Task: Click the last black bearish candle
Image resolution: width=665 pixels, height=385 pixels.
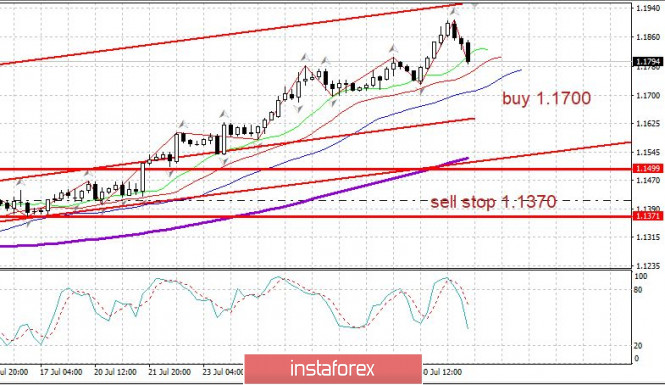Action: pos(468,52)
